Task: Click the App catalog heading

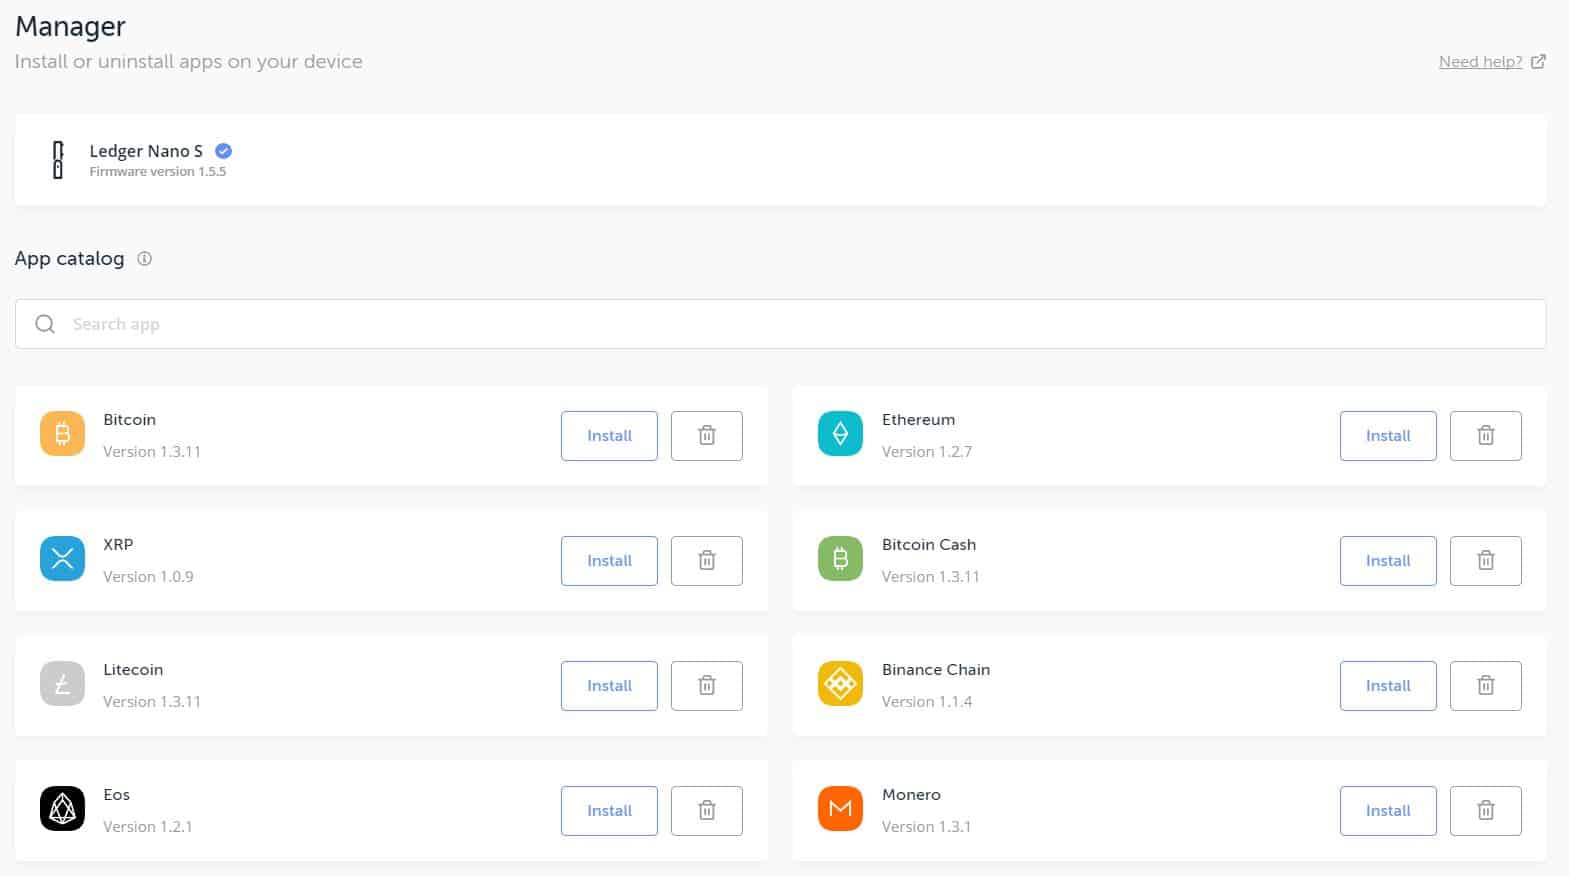Action: pyautogui.click(x=69, y=258)
